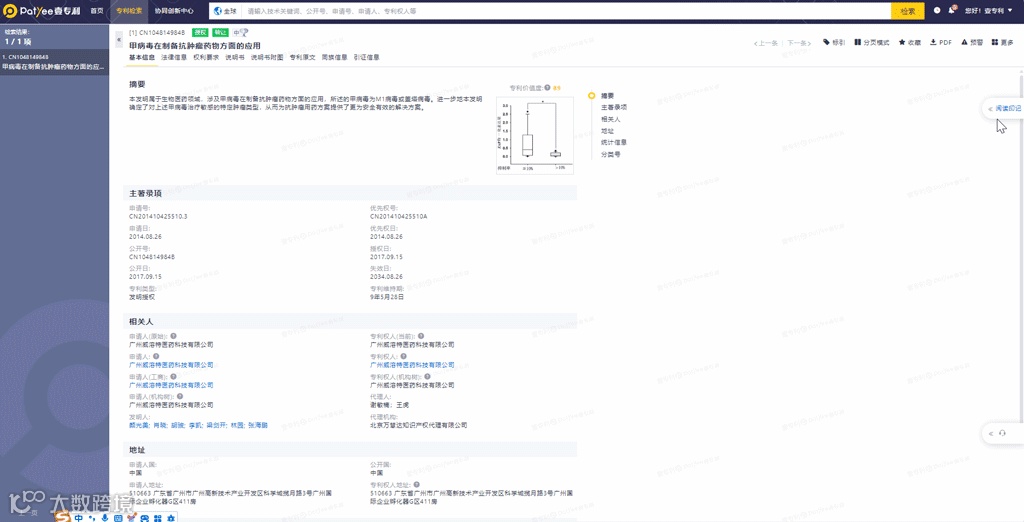Jump to 相关人 in the outline
Image resolution: width=1024 pixels, height=522 pixels.
click(611, 119)
